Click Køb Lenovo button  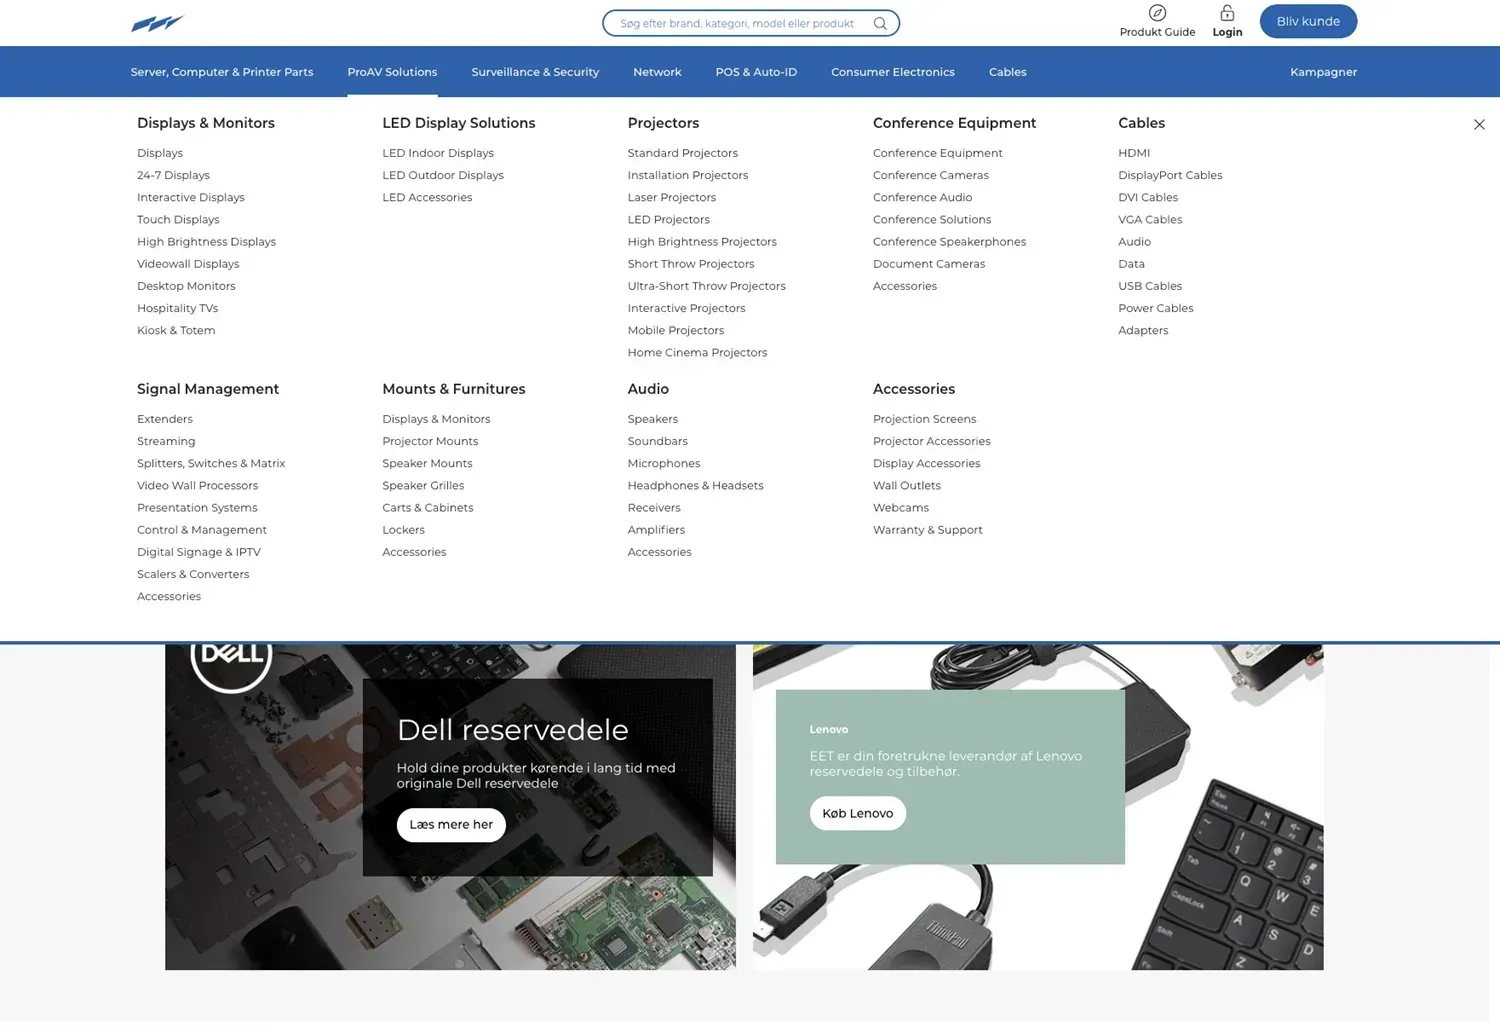[858, 813]
